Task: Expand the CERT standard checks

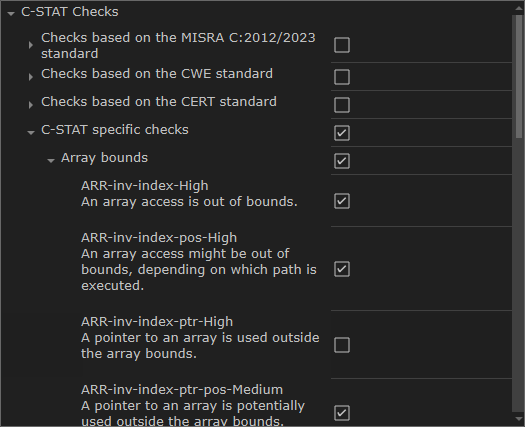Action: [31, 105]
